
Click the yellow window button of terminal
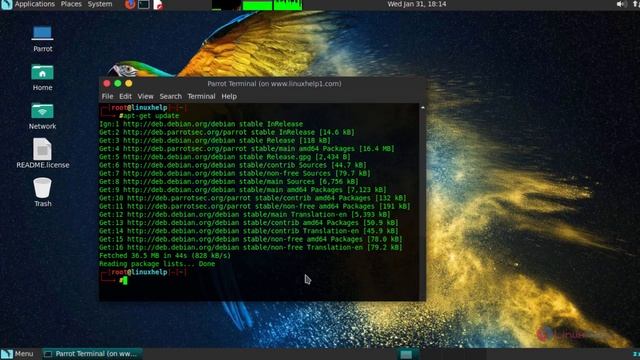pos(129,83)
